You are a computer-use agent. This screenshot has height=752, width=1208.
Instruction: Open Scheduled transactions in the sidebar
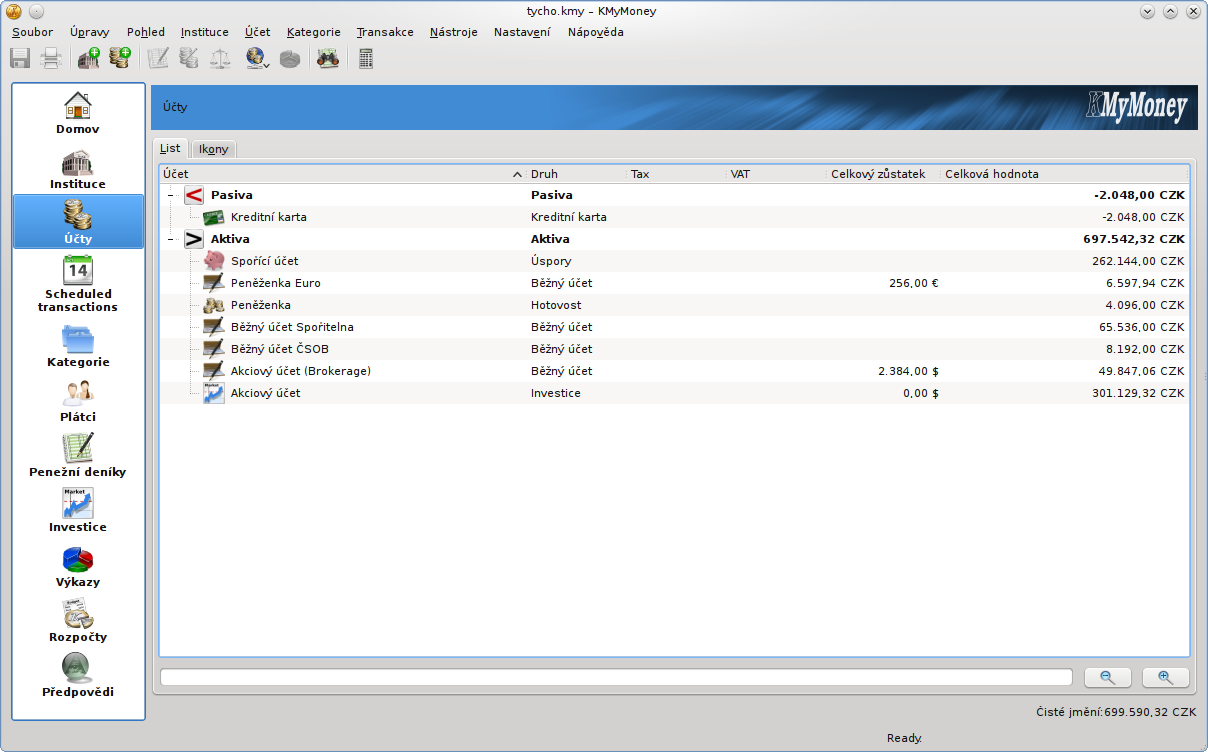[78, 284]
